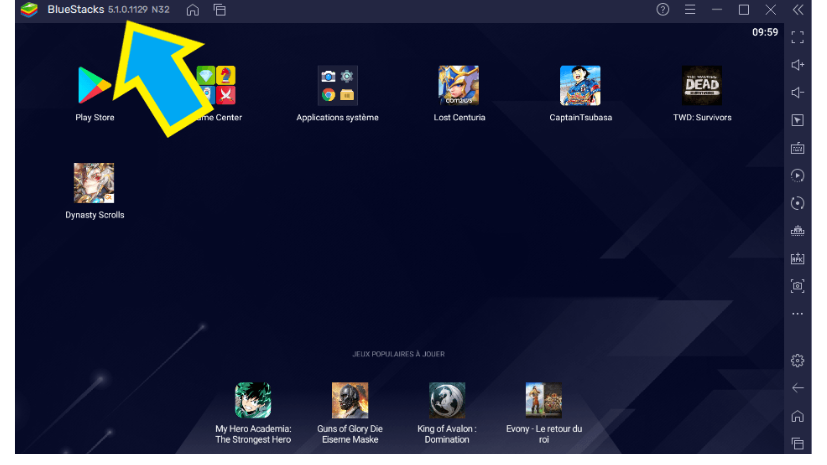Open the CaptainTsubasa game
This screenshot has height=465, width=827.
(580, 86)
